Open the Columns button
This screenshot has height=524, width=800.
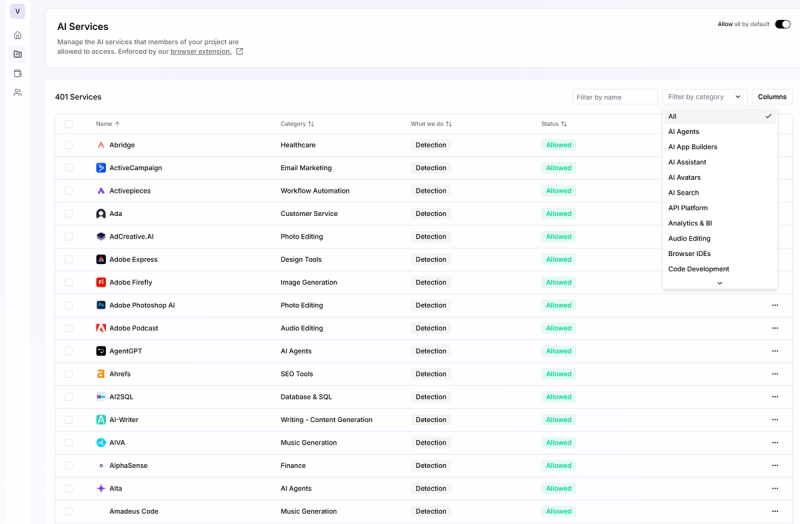[772, 96]
